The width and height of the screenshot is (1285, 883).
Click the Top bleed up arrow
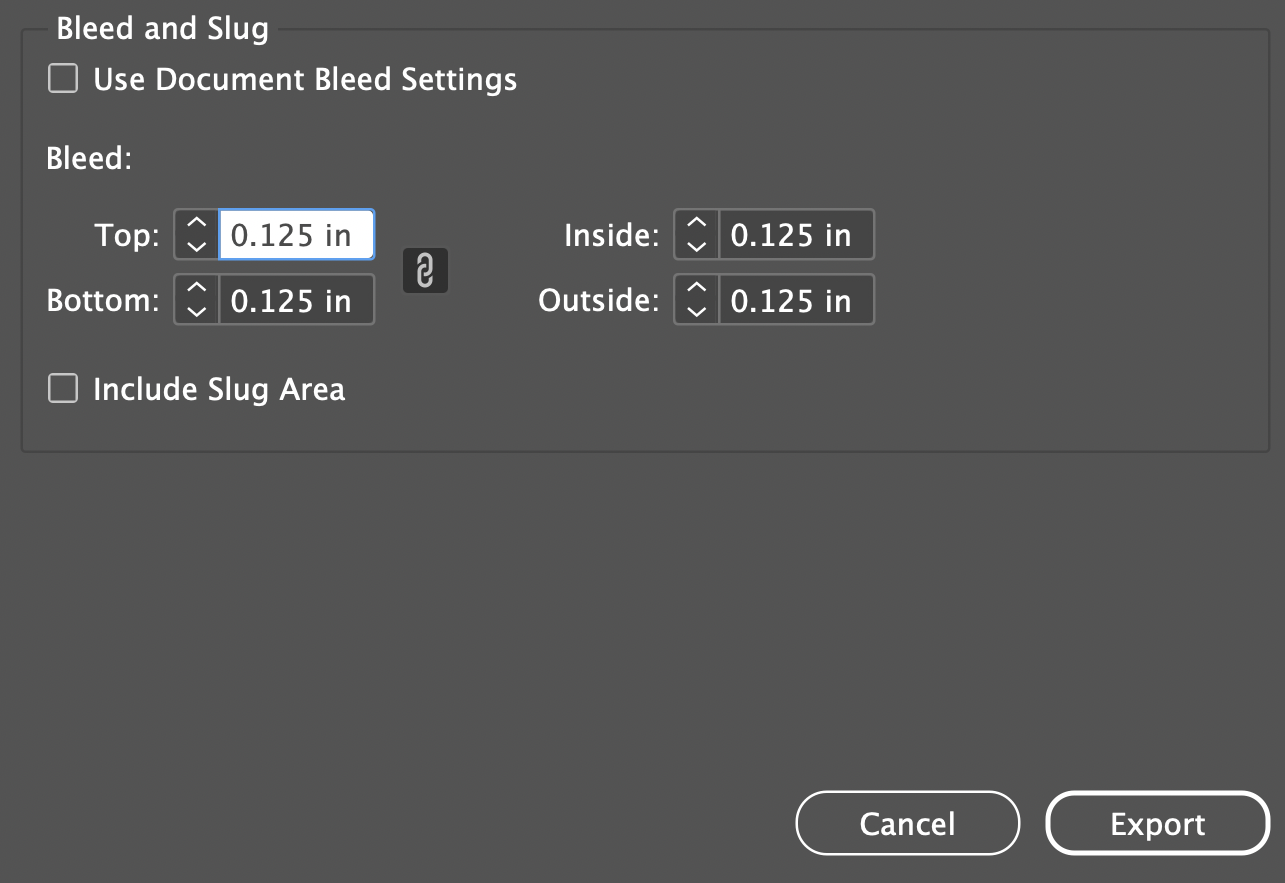tap(197, 224)
